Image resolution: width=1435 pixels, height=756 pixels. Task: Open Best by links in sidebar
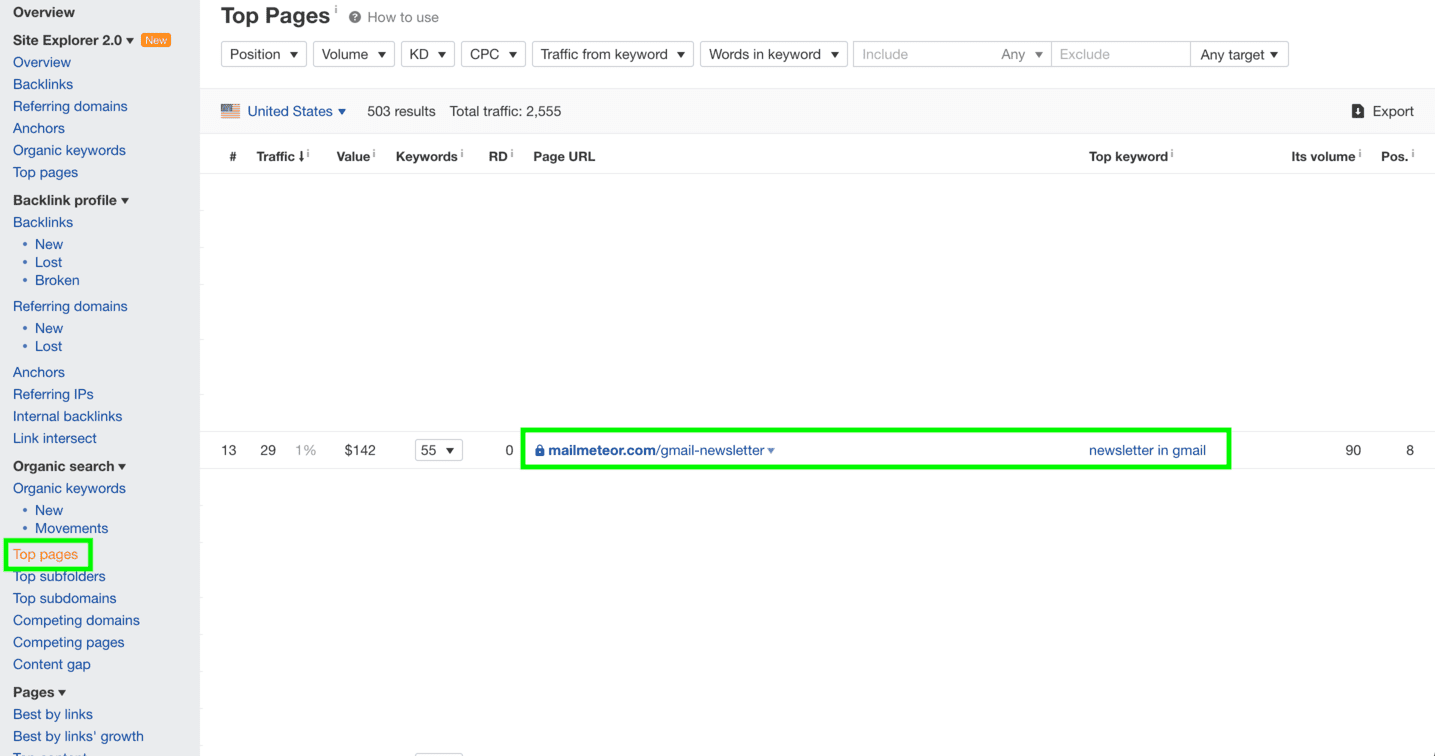pyautogui.click(x=53, y=714)
